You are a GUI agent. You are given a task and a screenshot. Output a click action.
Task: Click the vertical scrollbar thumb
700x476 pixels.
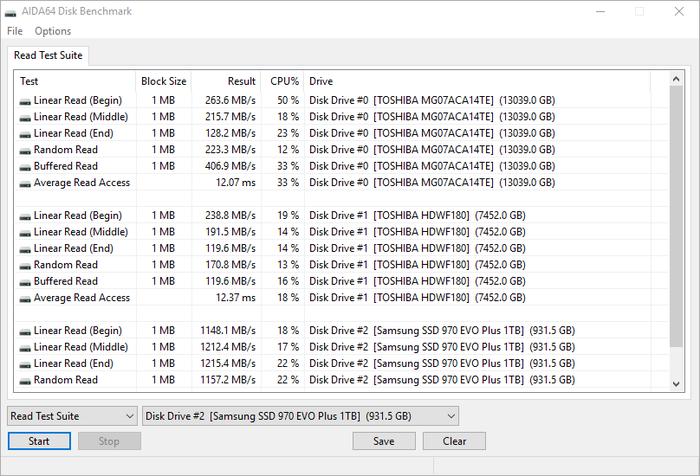(x=676, y=217)
